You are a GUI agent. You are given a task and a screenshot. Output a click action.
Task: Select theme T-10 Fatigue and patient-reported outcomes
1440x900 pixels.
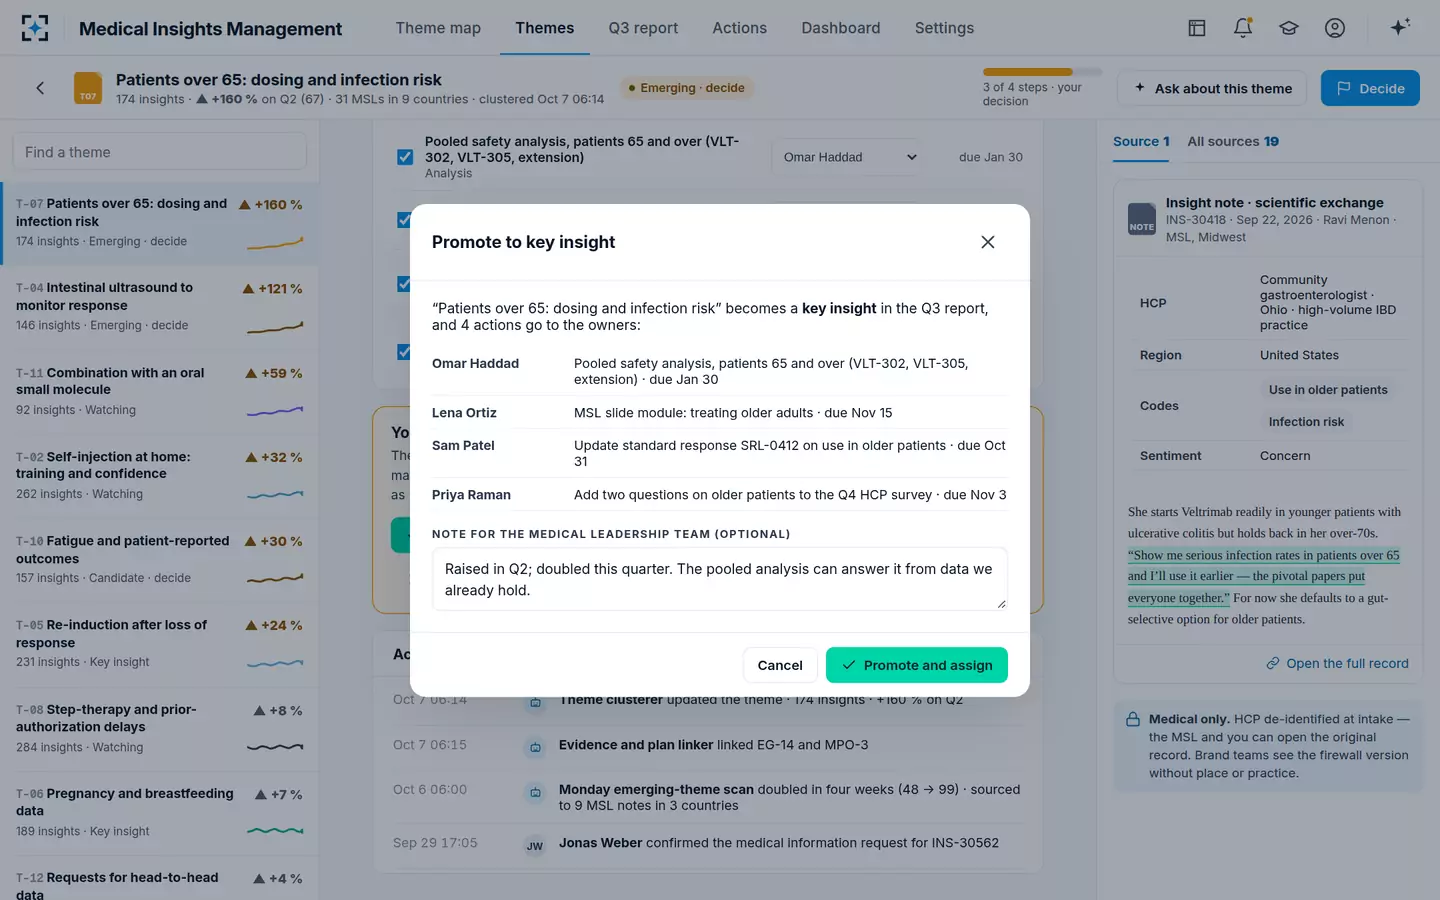click(x=160, y=559)
